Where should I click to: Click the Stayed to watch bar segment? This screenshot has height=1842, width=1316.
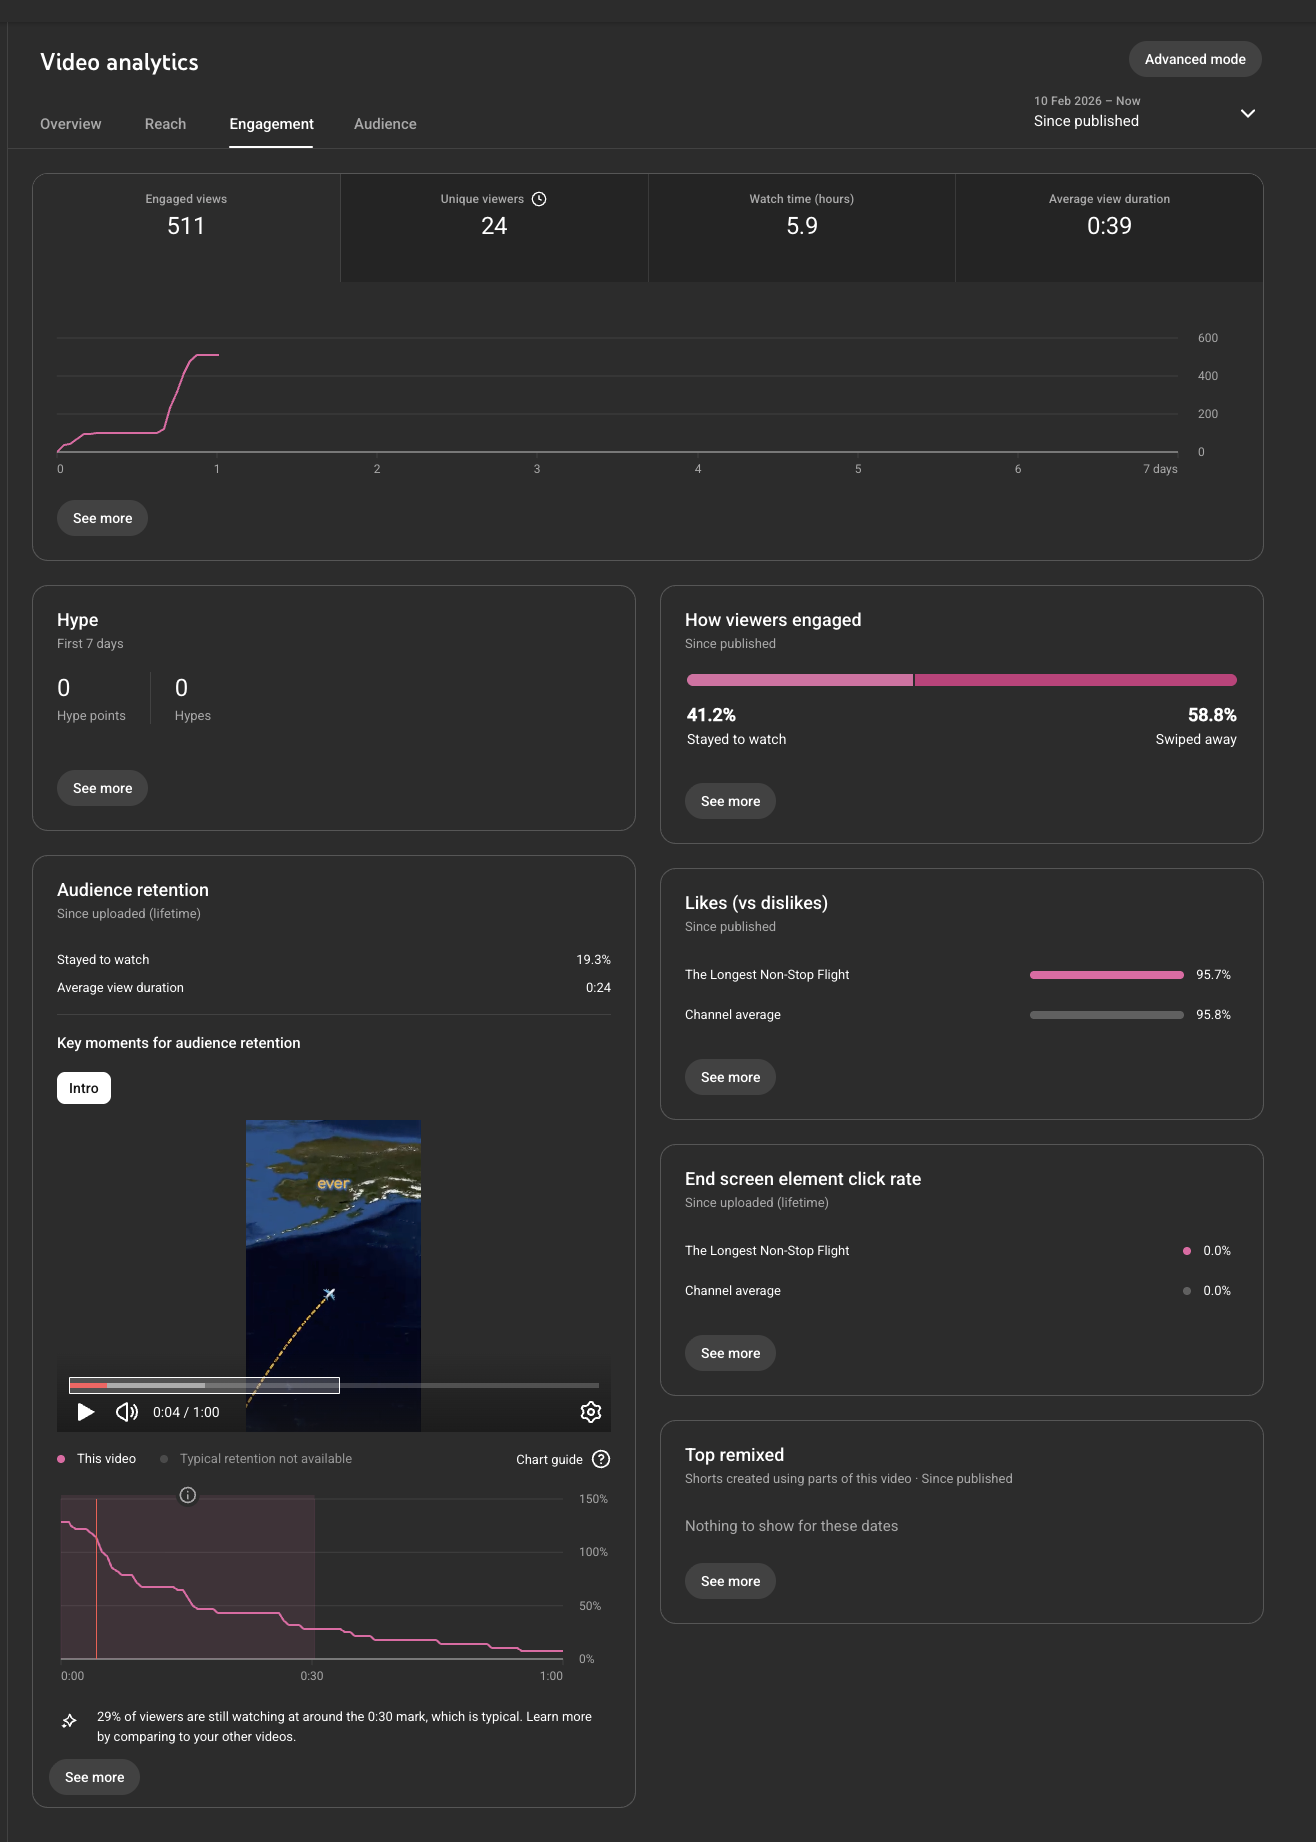(800, 680)
